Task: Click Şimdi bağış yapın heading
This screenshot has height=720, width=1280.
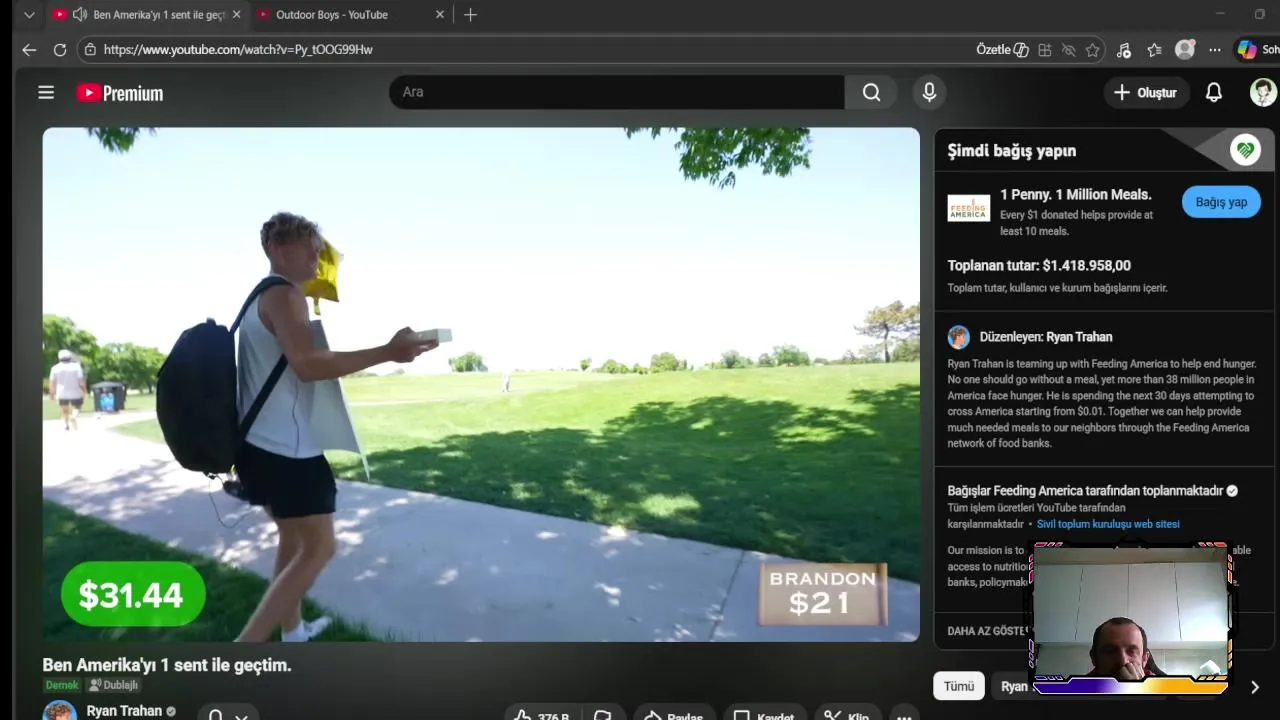Action: point(1012,151)
